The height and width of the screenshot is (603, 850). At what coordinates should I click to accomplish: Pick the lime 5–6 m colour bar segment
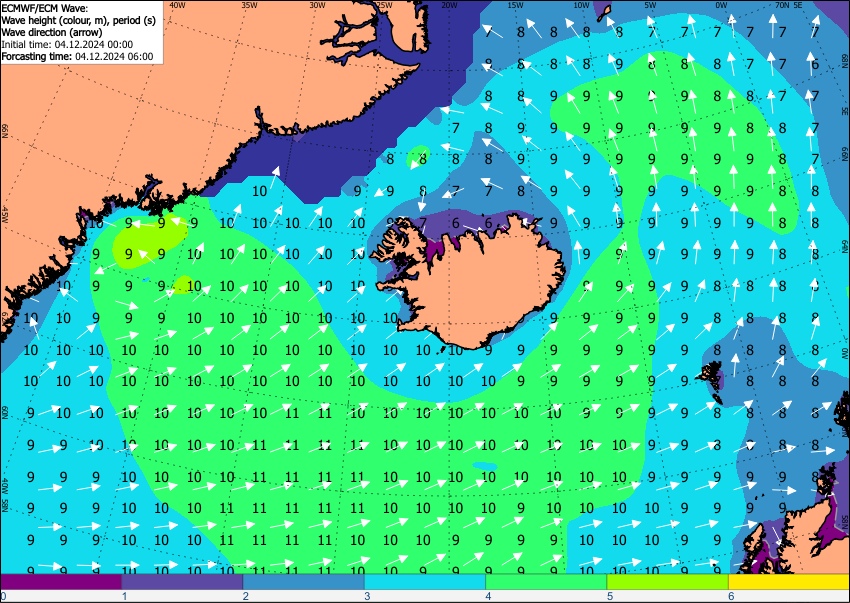pos(668,581)
